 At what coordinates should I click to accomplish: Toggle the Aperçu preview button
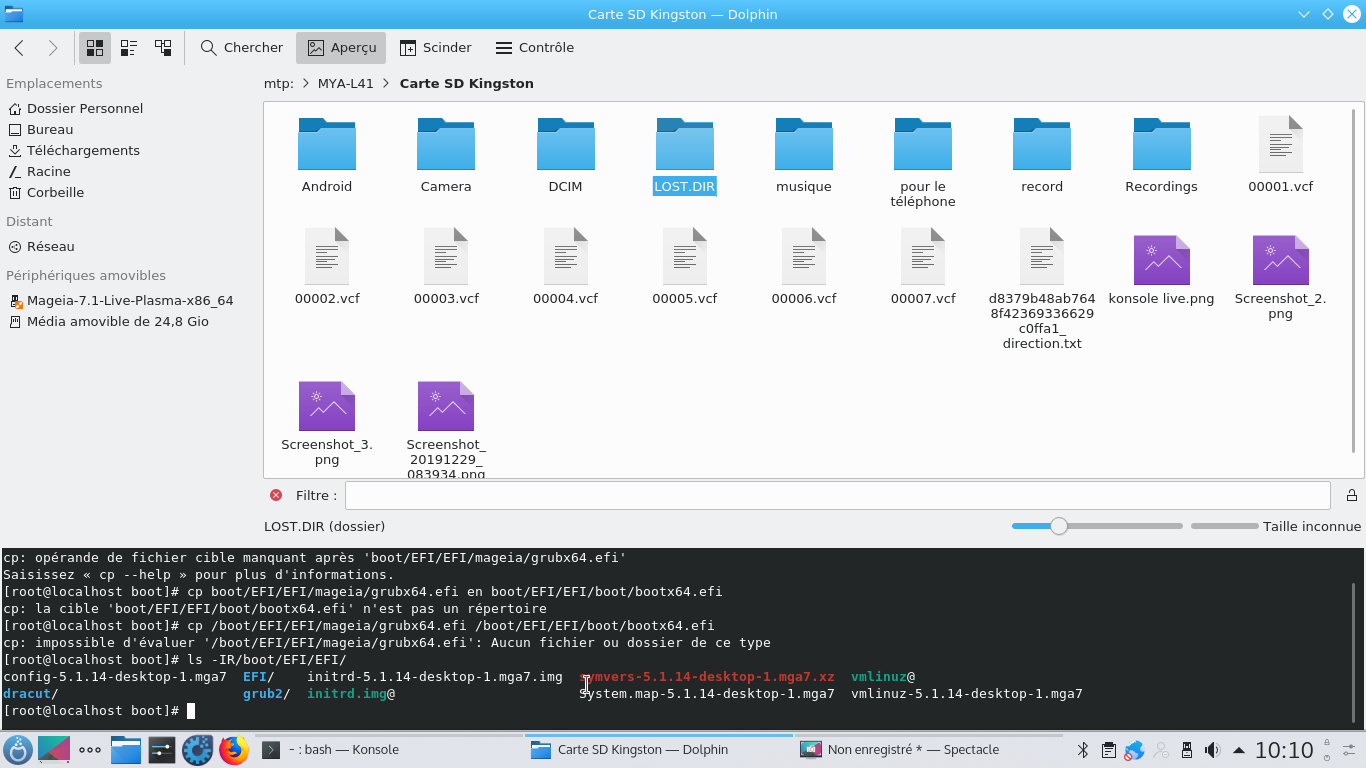click(x=342, y=47)
